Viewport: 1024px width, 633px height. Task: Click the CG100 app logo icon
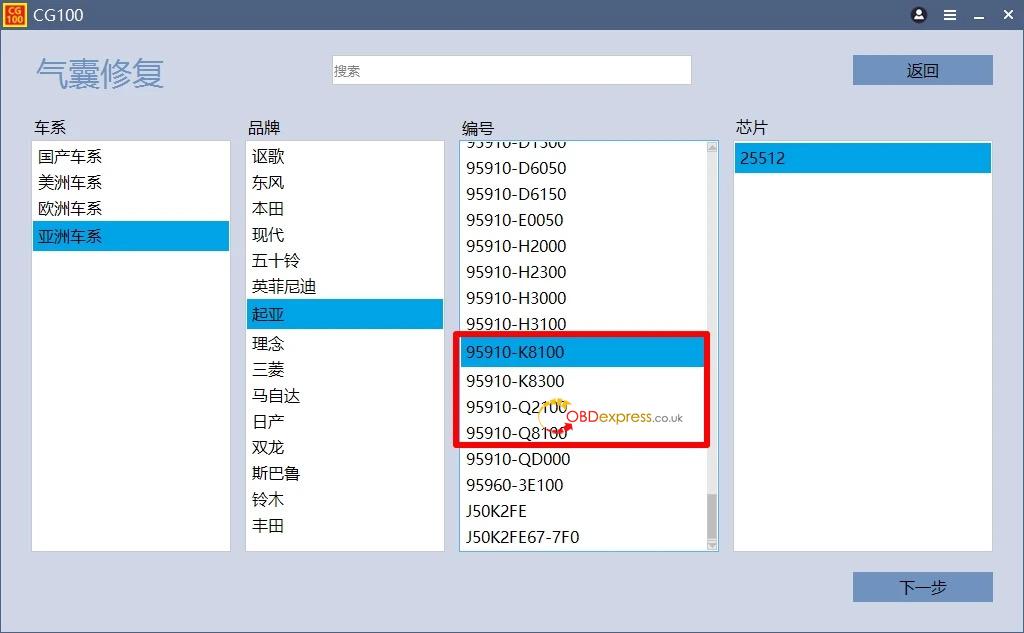(x=14, y=15)
